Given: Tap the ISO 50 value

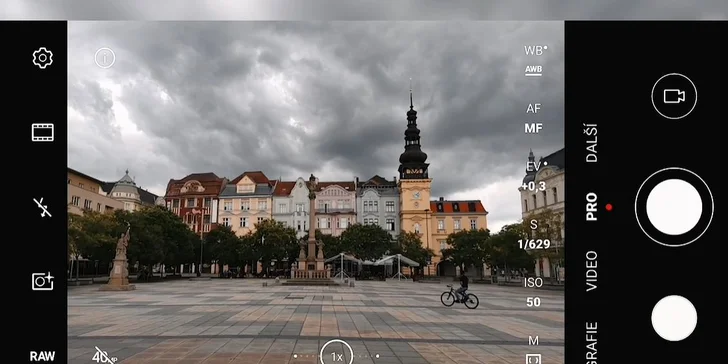Looking at the screenshot, I should [x=533, y=302].
